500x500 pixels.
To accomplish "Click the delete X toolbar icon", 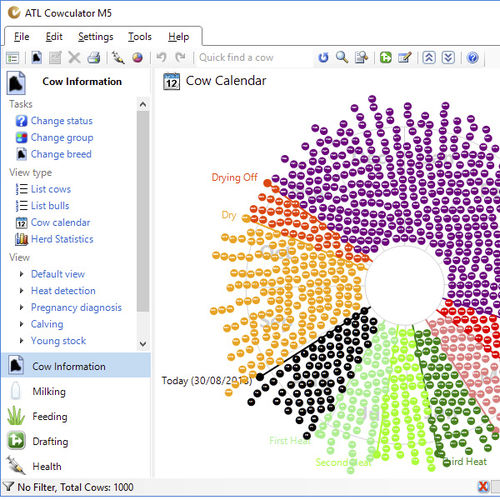I will pos(74,58).
